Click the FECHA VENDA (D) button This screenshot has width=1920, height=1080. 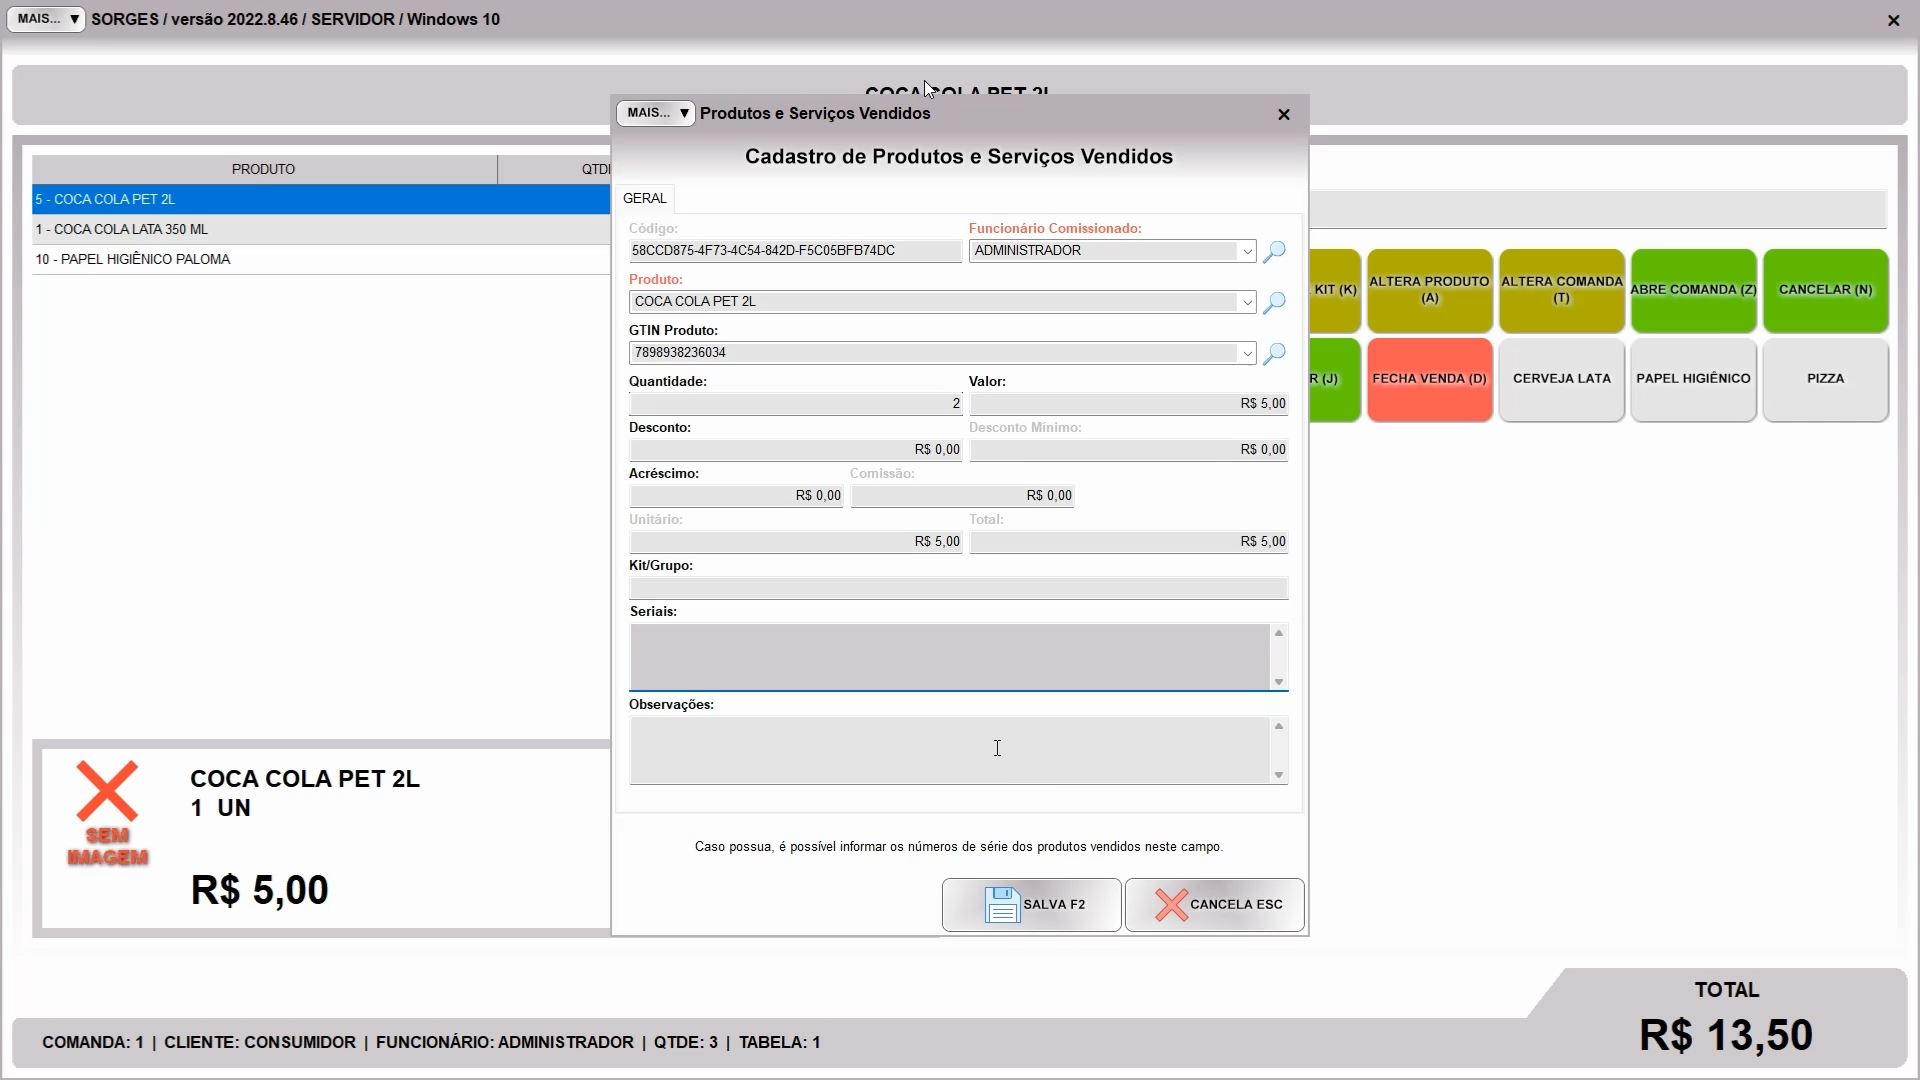[x=1429, y=379]
